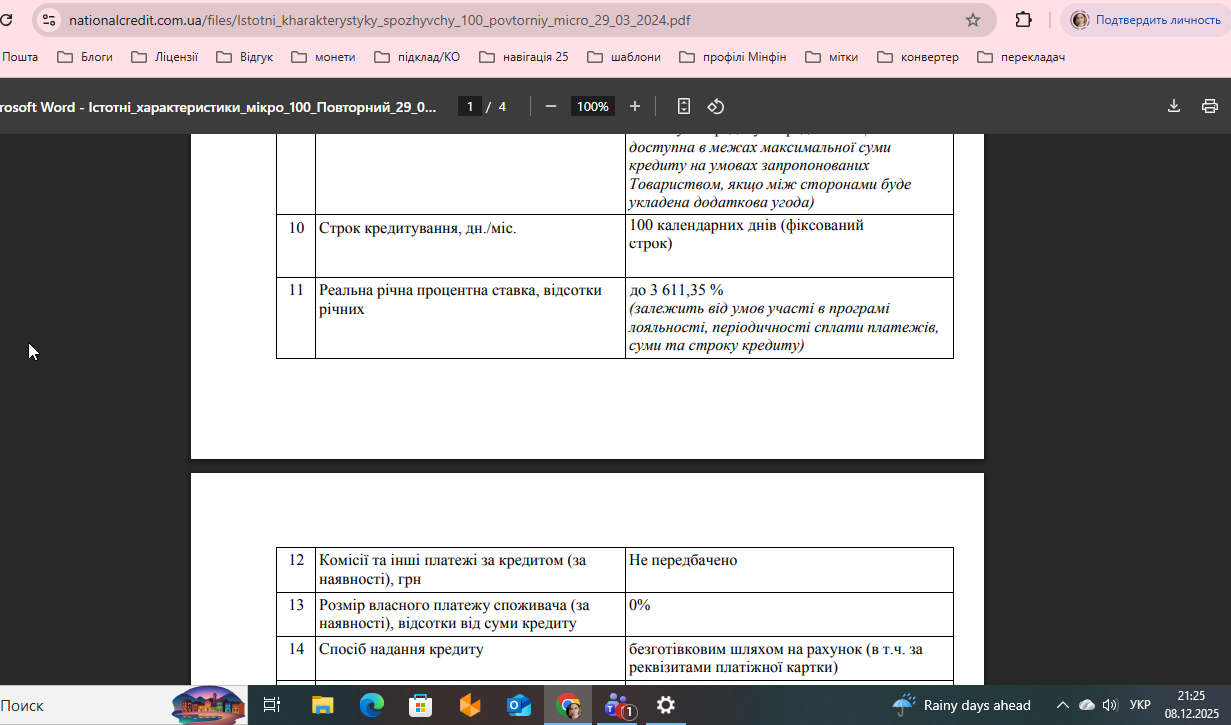Open the профілі Мінфін bookmarks folder
The height and width of the screenshot is (725, 1231).
coord(733,57)
